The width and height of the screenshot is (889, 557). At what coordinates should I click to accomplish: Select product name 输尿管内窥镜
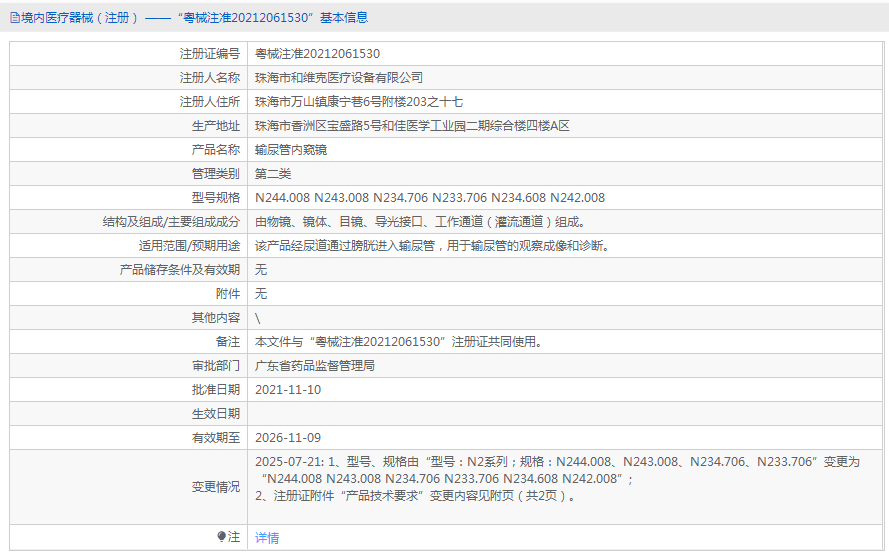[291, 150]
